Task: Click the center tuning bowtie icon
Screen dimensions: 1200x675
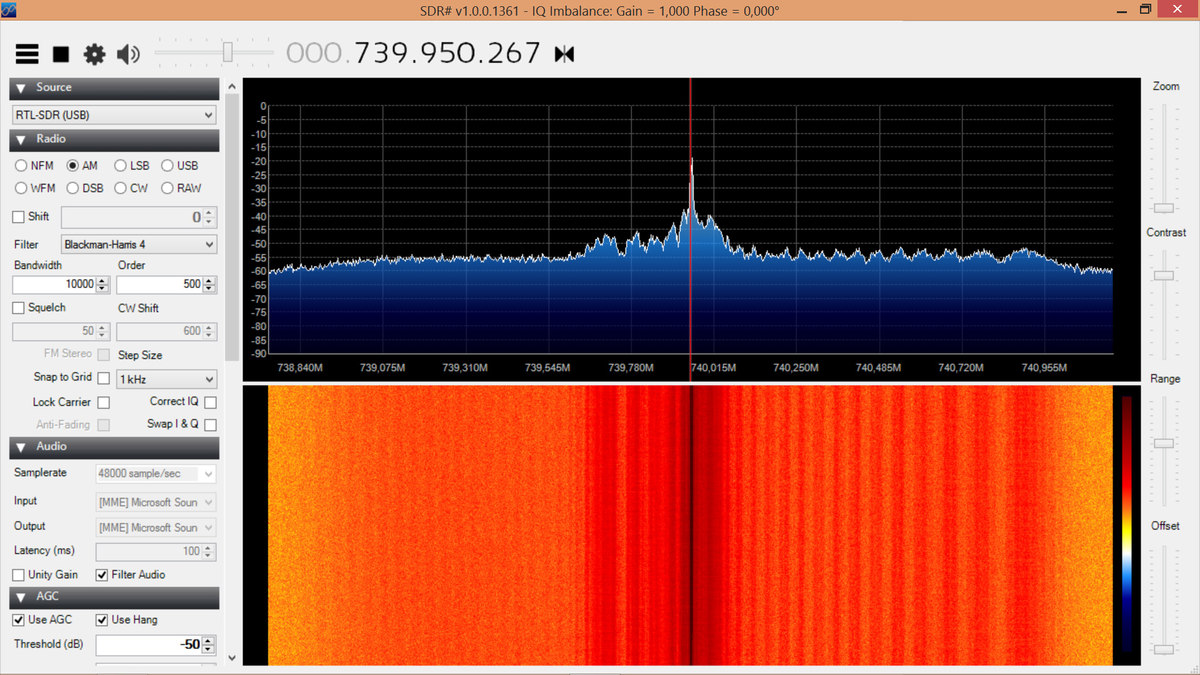Action: pos(564,54)
